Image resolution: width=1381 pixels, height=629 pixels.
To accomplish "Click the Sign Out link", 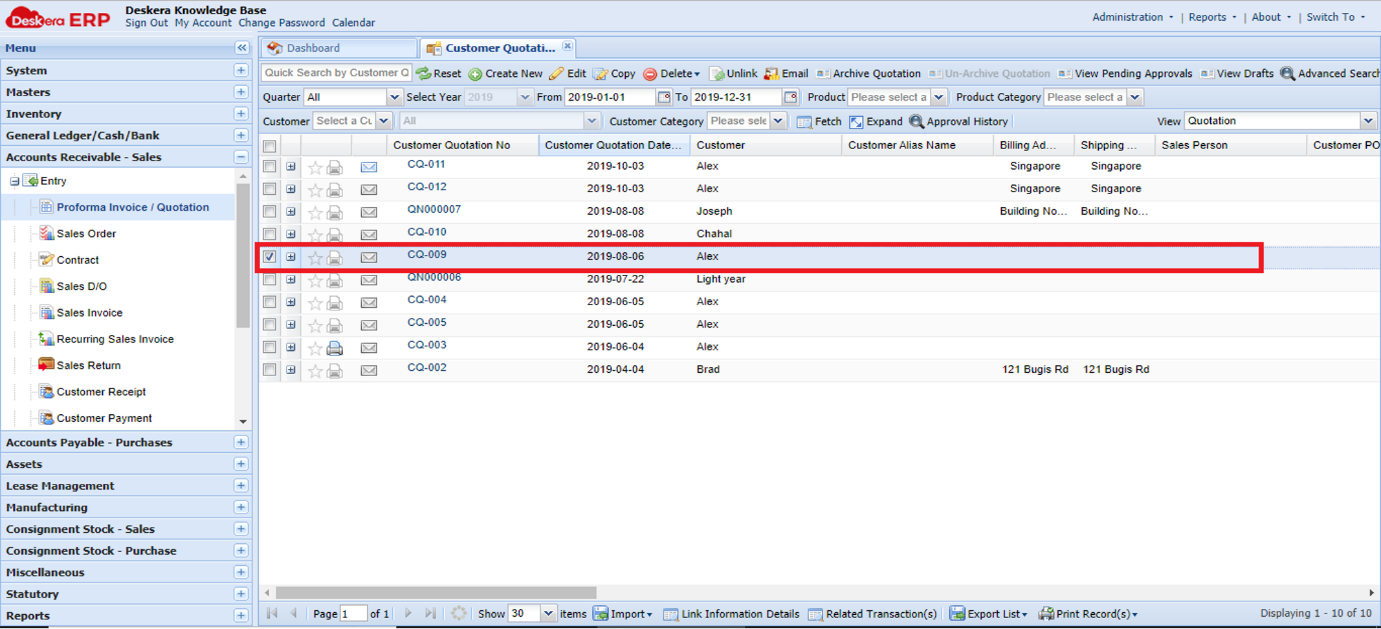I will click(x=147, y=23).
